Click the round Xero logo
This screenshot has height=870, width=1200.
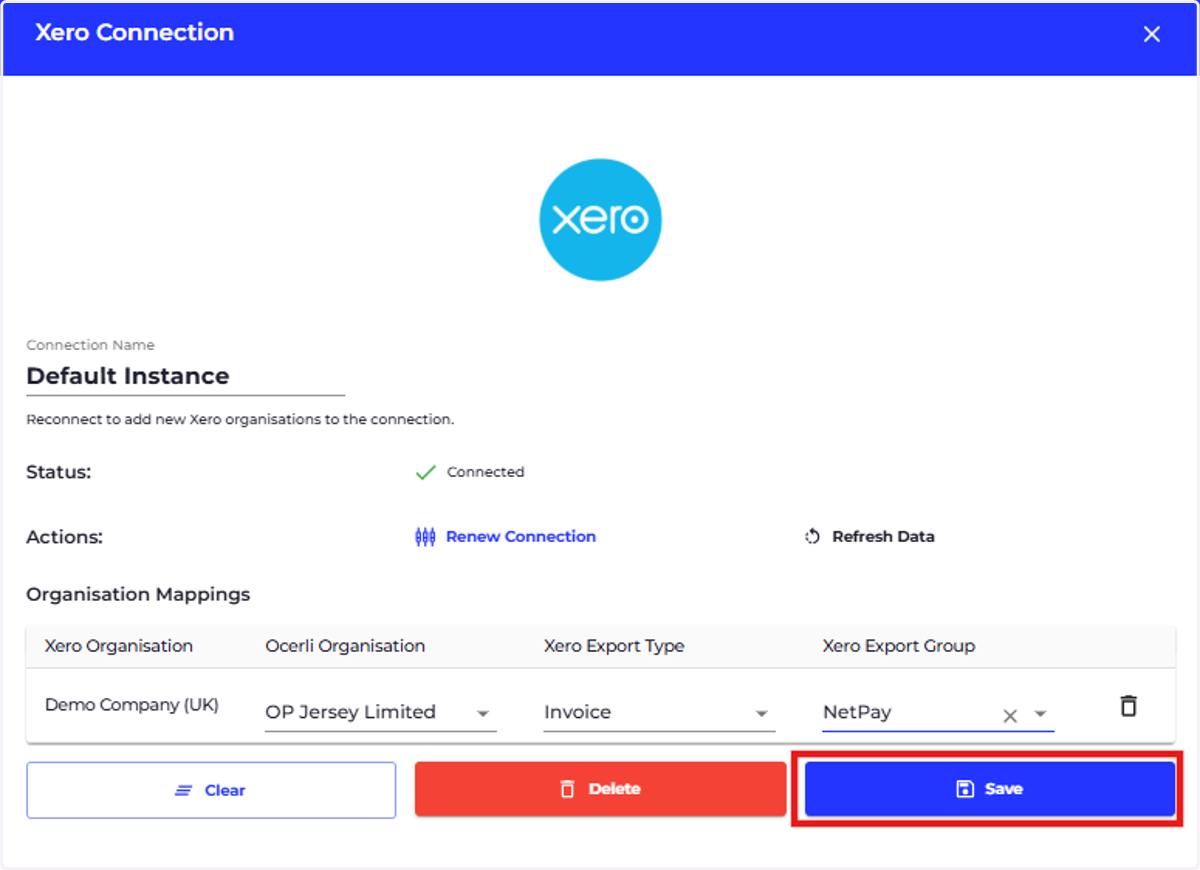pos(600,220)
